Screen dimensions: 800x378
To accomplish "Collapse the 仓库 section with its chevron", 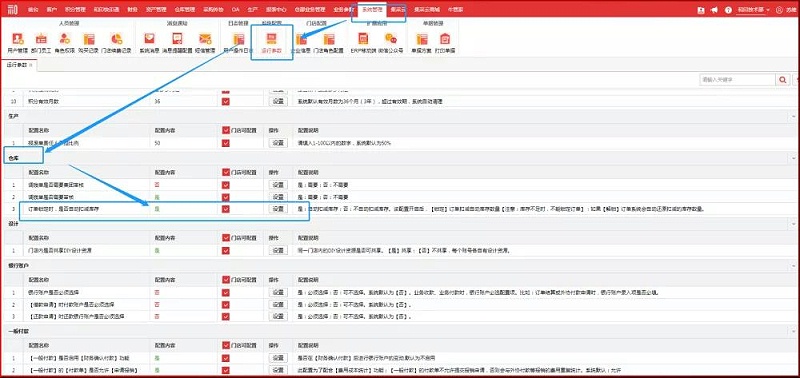I will pos(794,159).
